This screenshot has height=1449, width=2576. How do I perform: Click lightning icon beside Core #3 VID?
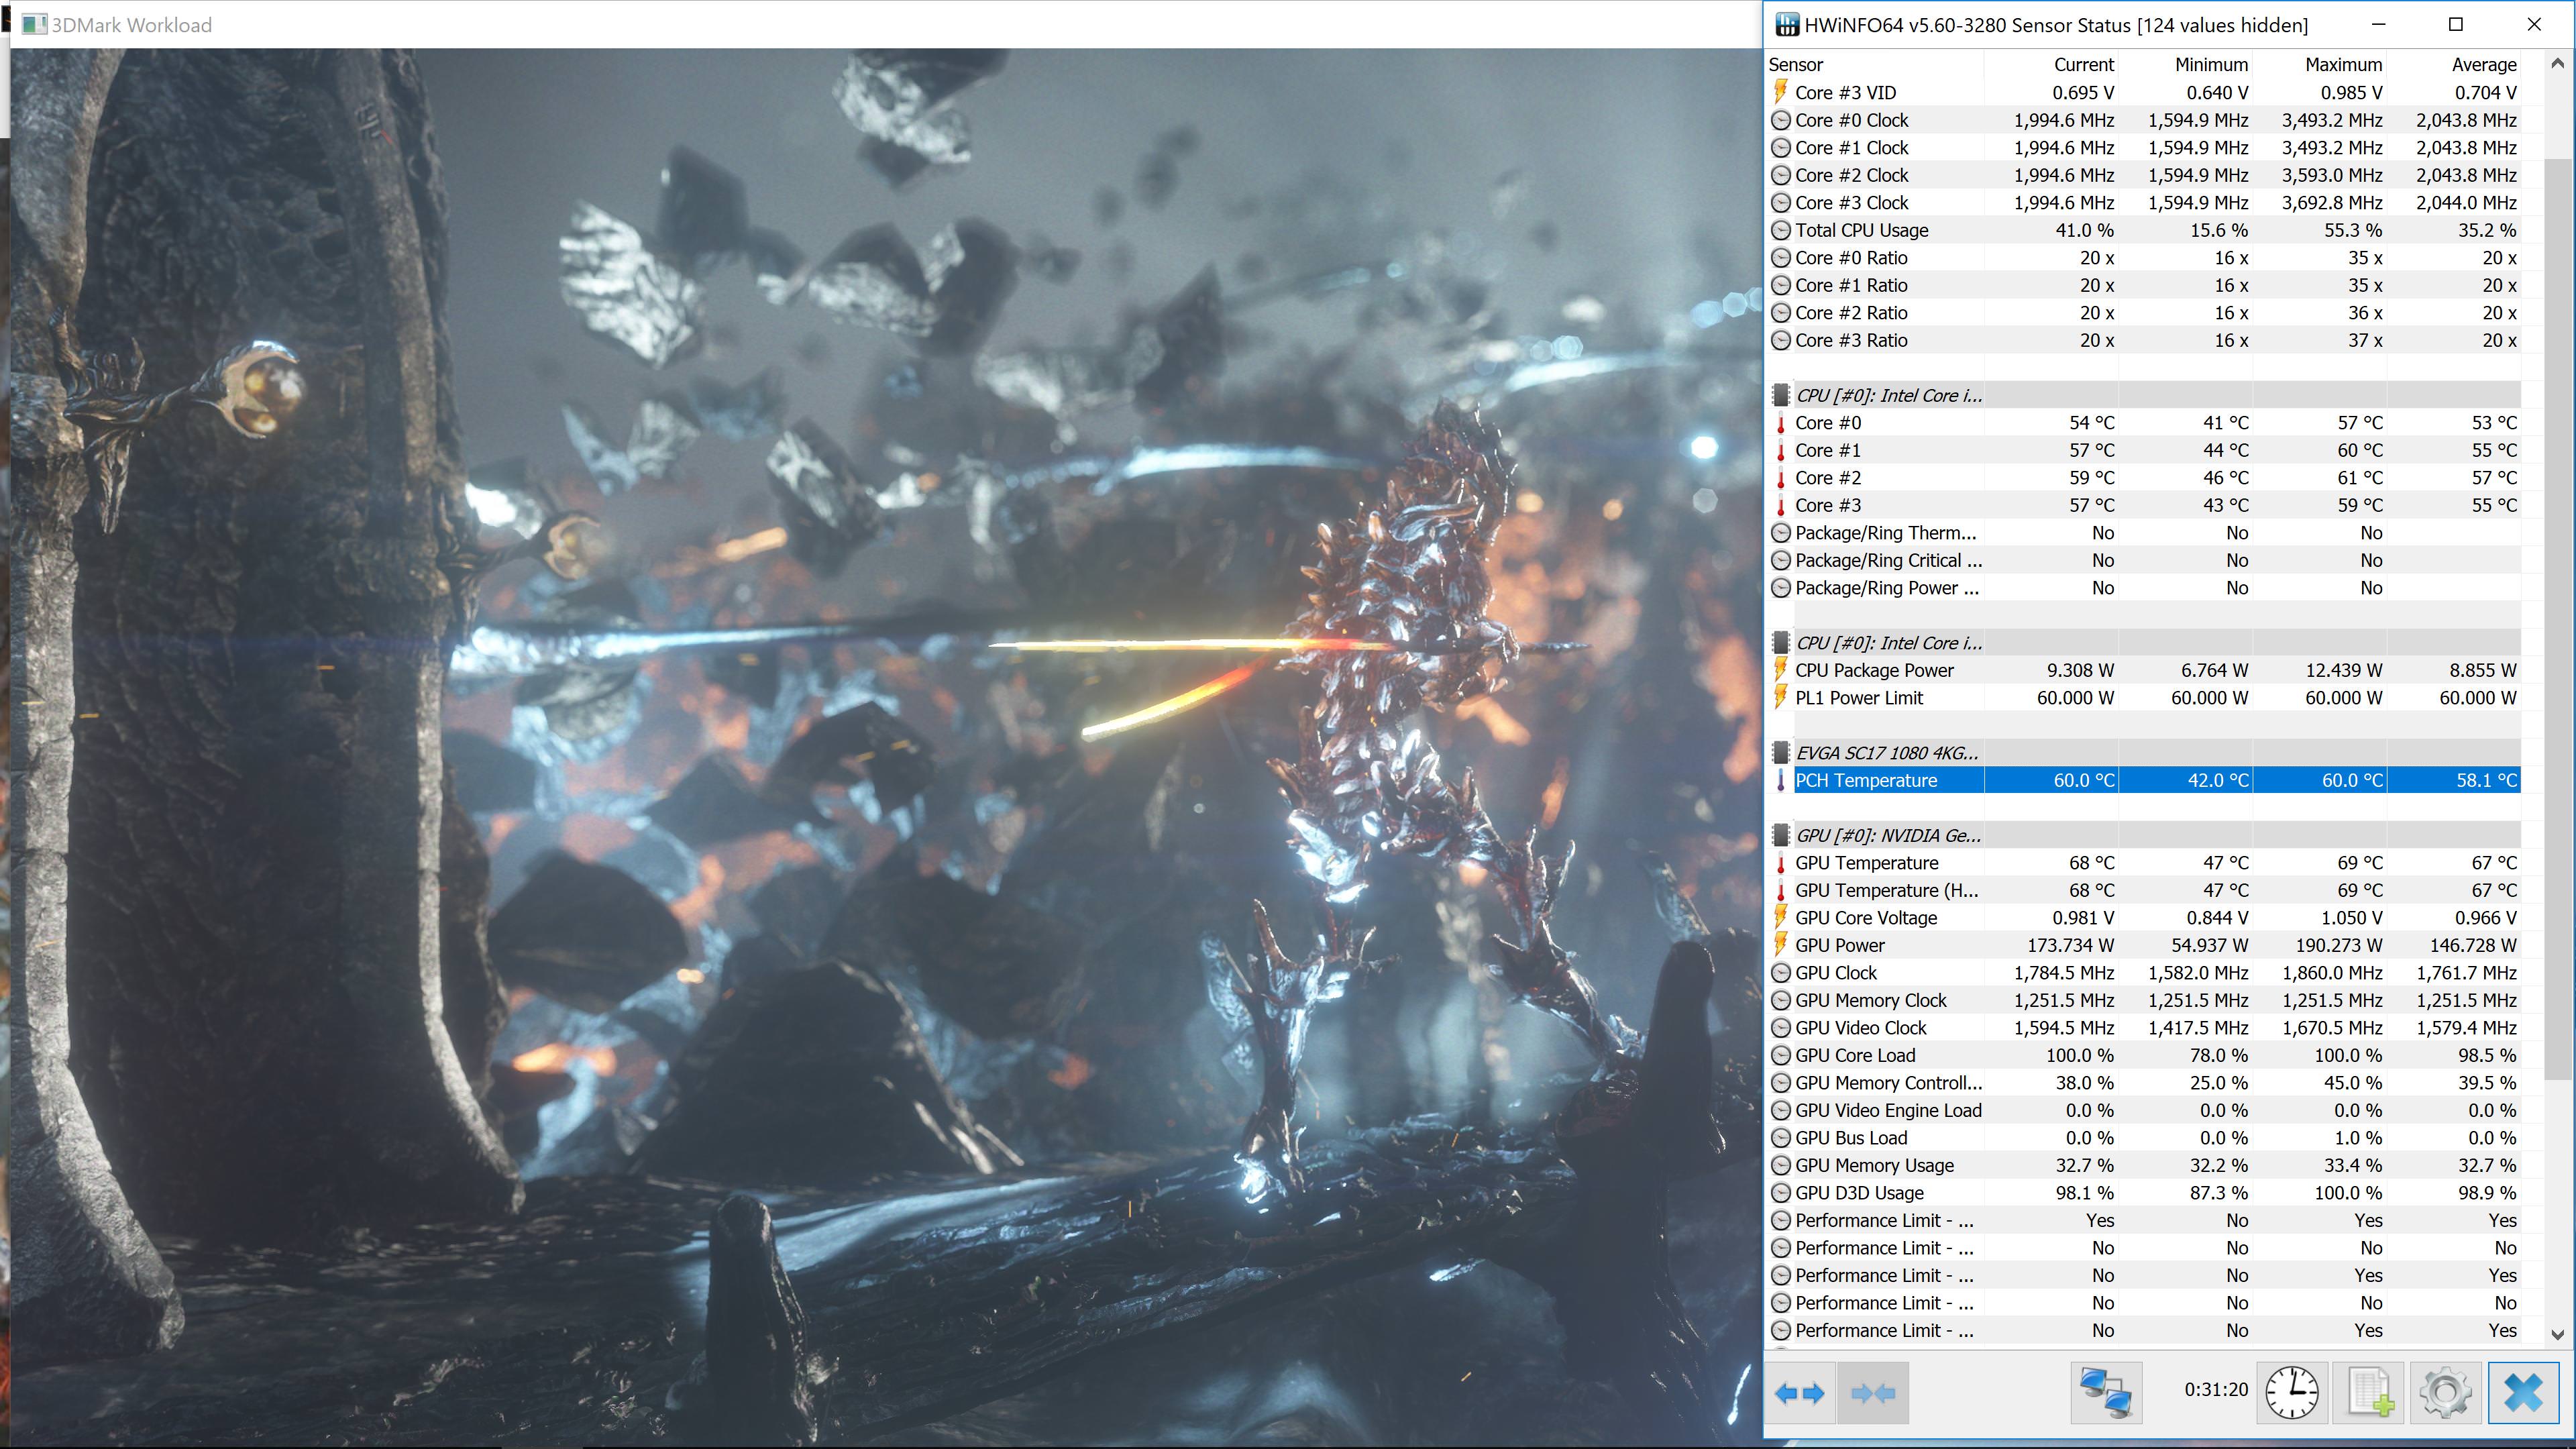(x=1780, y=92)
